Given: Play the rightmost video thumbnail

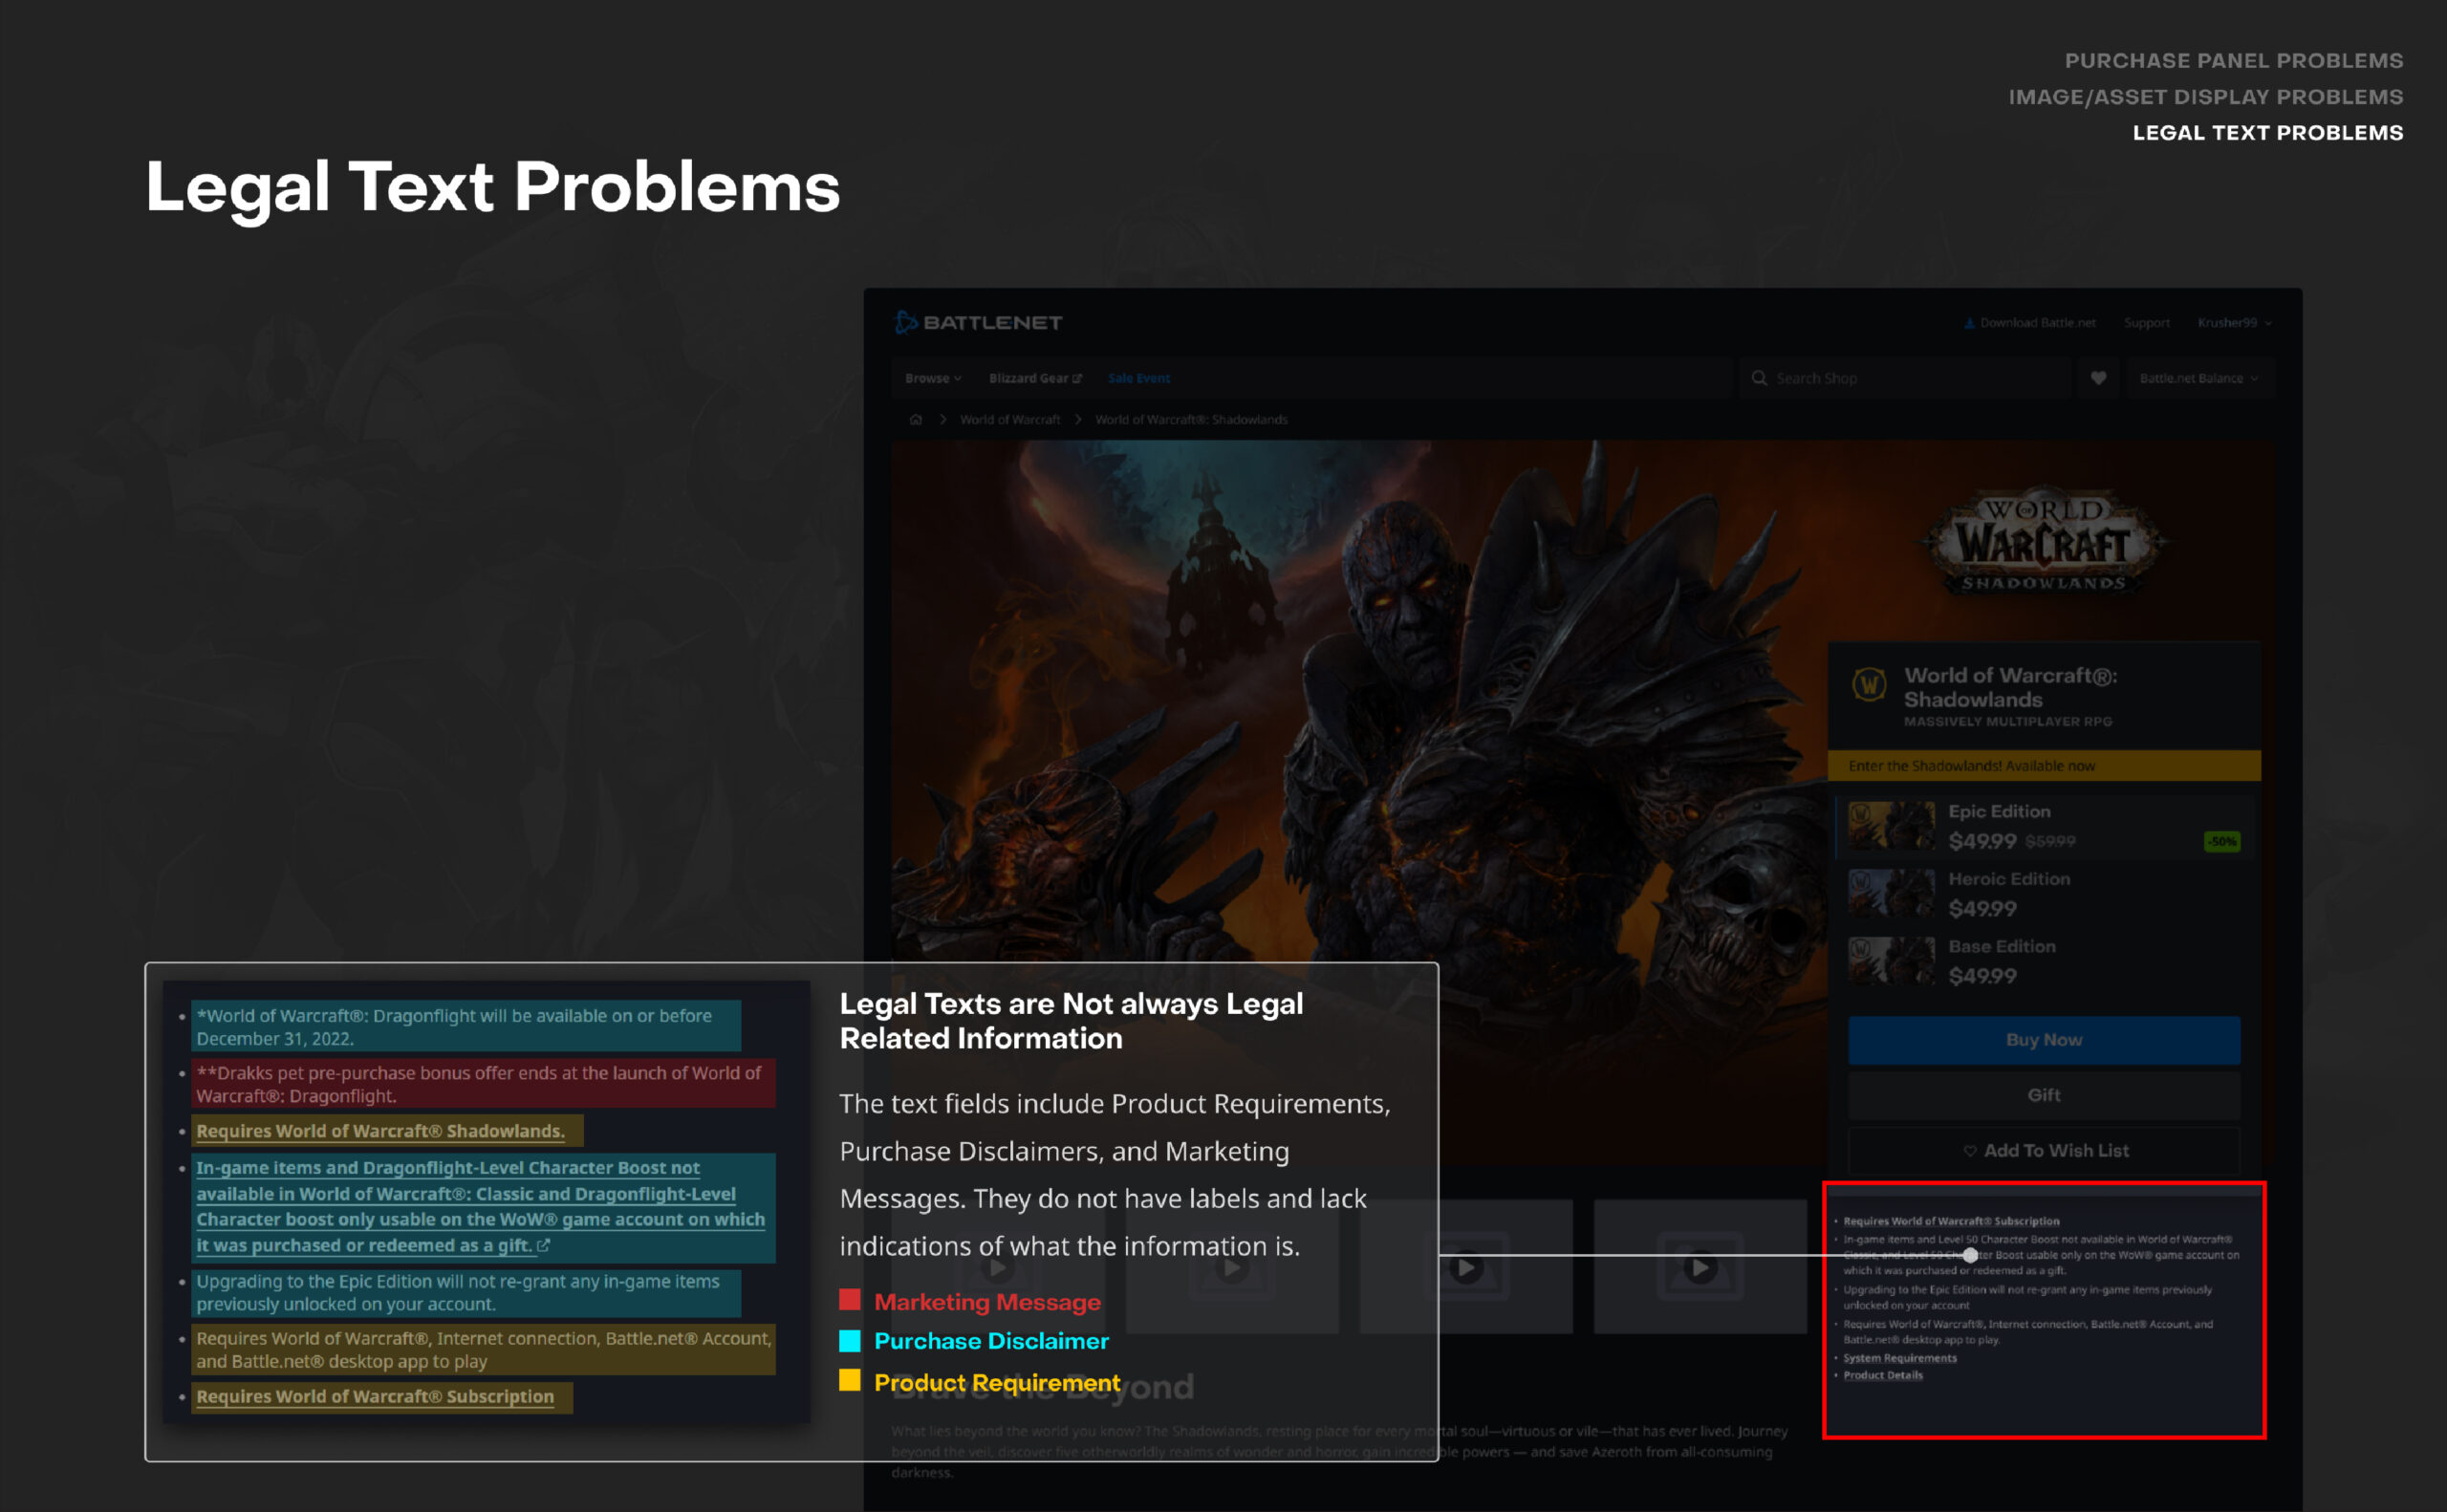Looking at the screenshot, I should [1700, 1268].
